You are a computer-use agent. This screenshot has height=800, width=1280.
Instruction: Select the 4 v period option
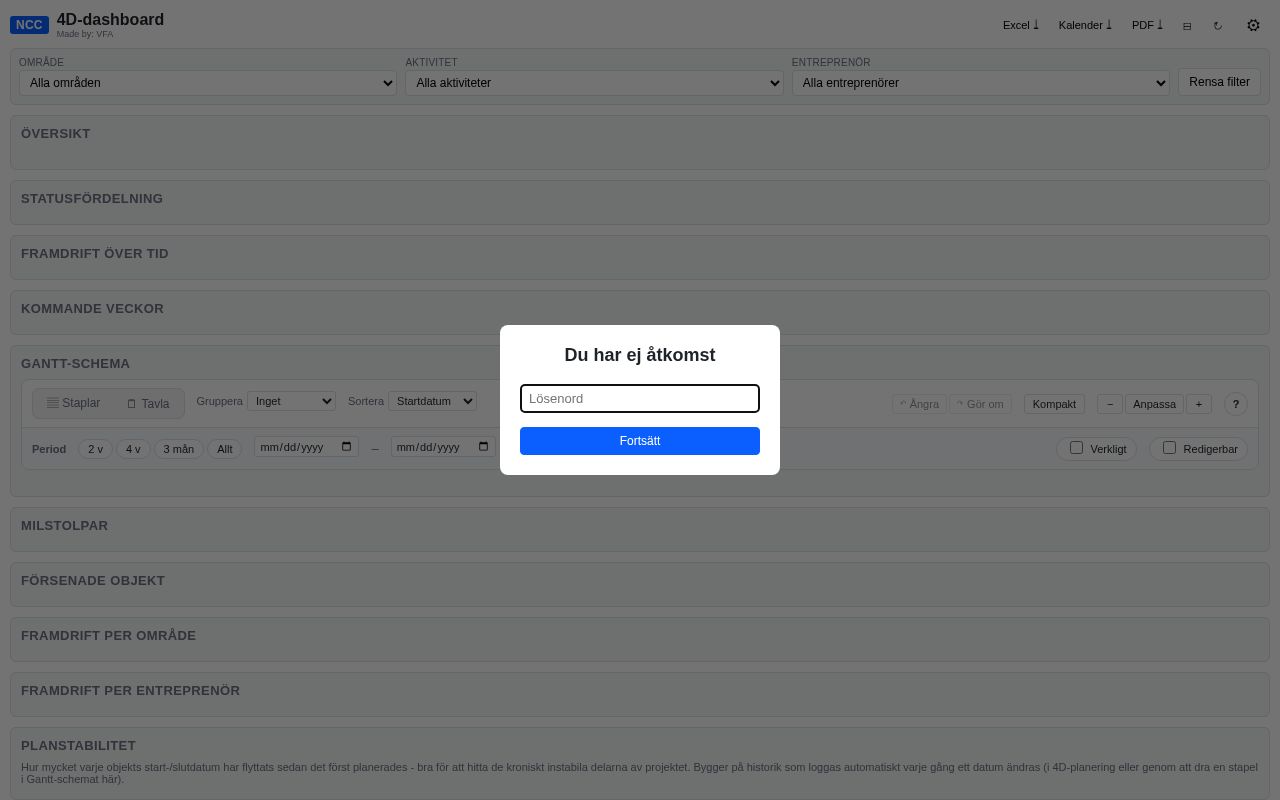click(133, 449)
